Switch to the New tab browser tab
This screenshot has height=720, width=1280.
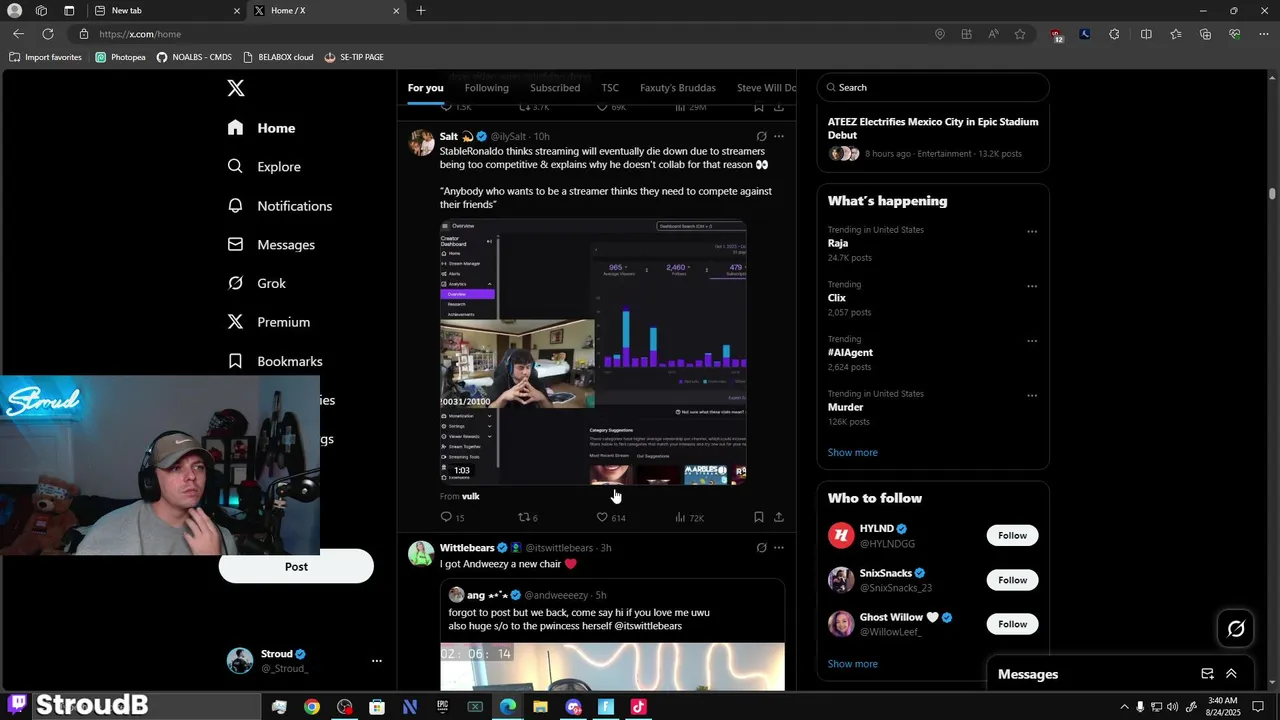click(x=165, y=10)
